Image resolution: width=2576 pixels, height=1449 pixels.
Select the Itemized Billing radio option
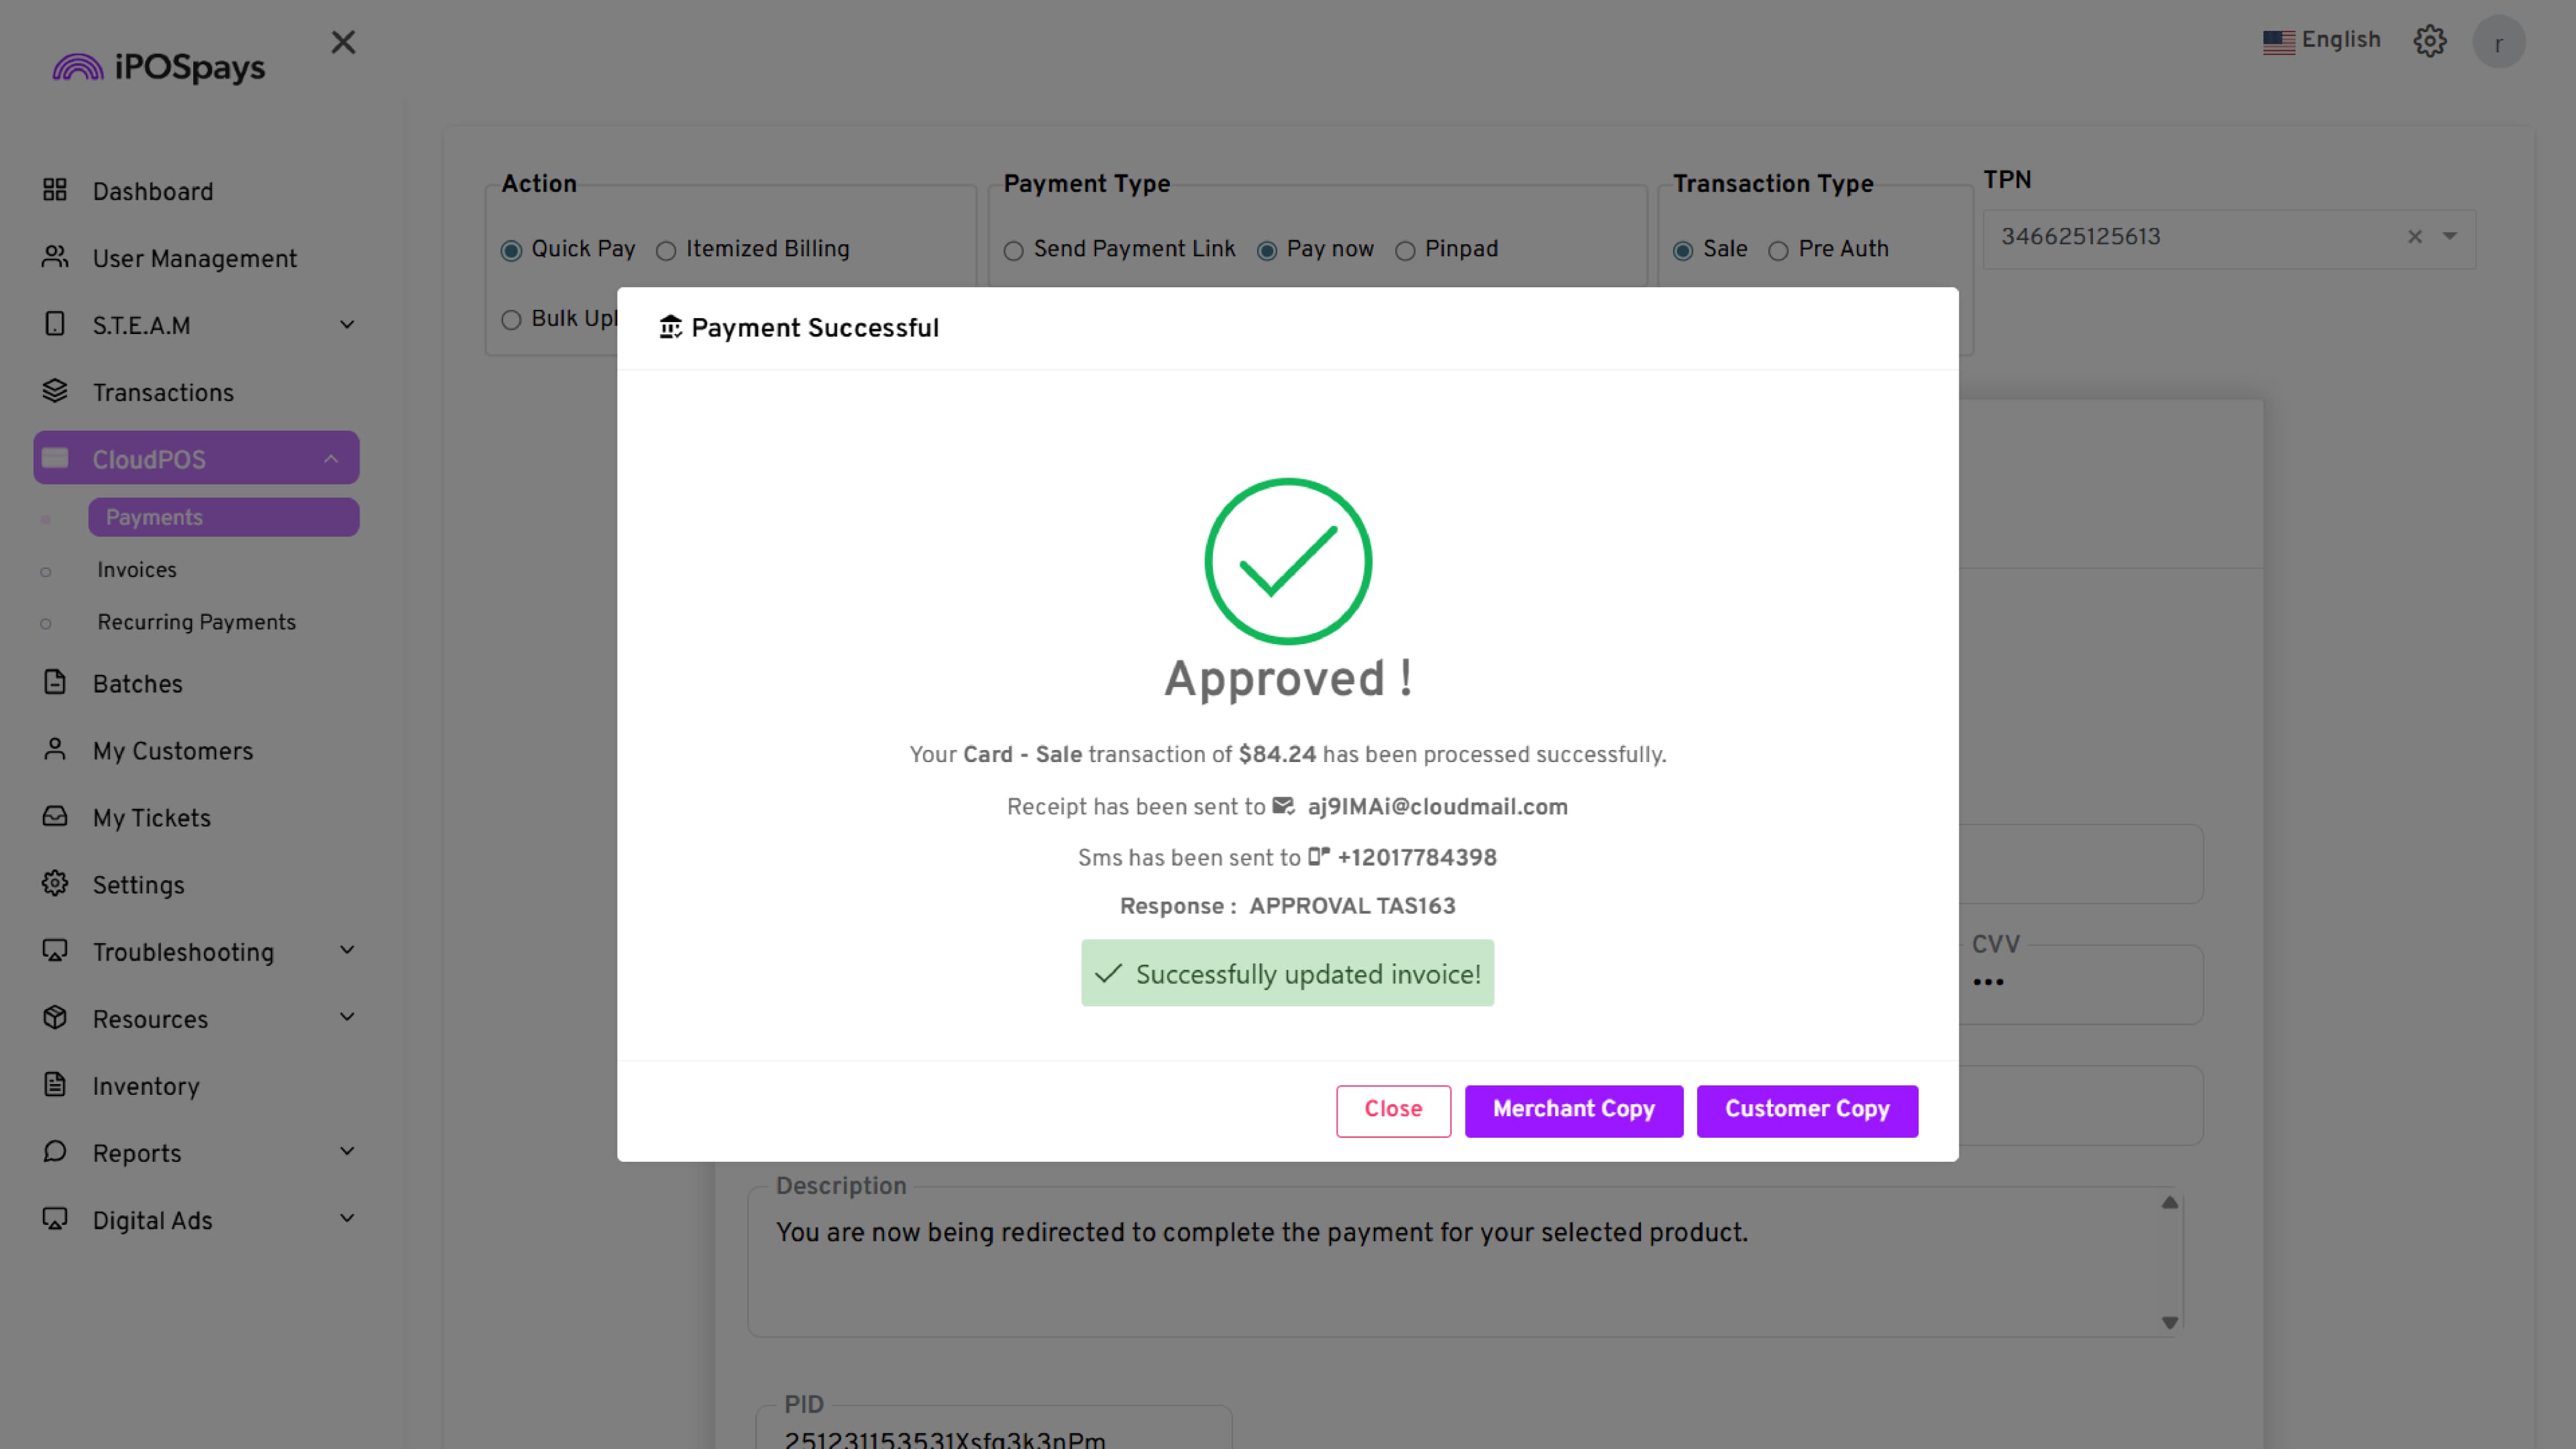666,251
